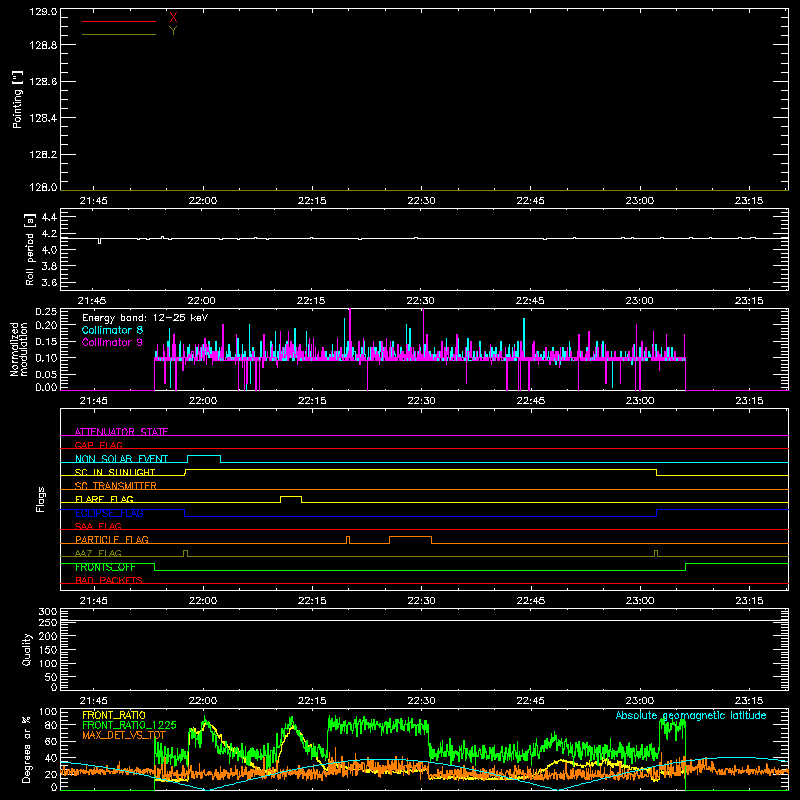Click the GAP_FLAG label
Image resolution: width=800 pixels, height=800 pixels.
[98, 445]
